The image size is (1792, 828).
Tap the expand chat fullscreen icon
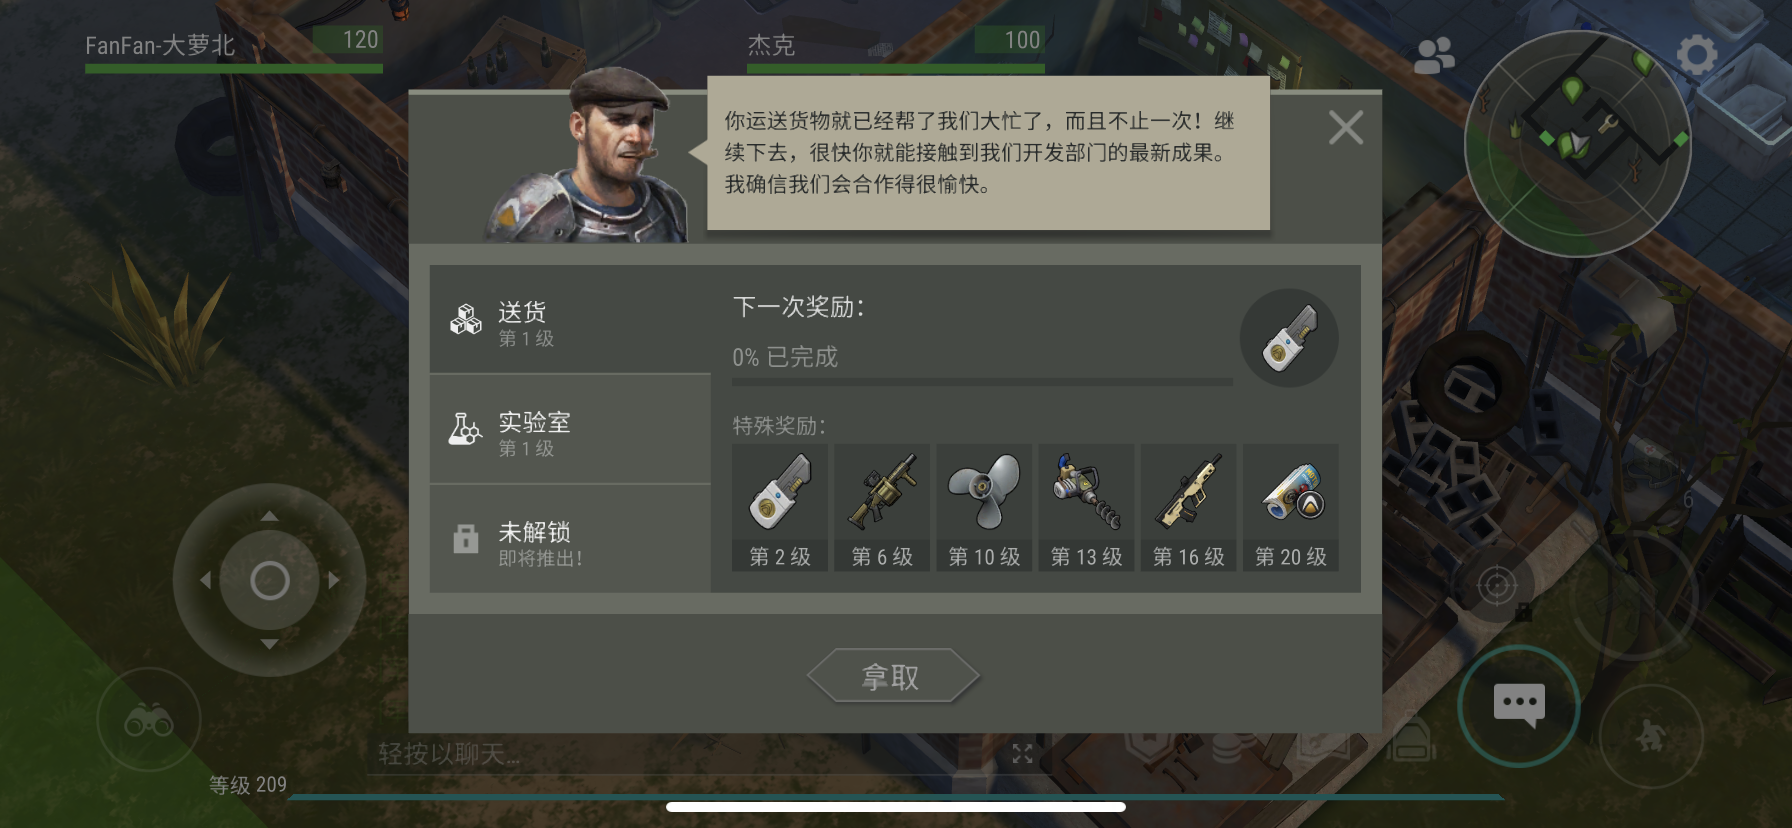[x=1022, y=754]
